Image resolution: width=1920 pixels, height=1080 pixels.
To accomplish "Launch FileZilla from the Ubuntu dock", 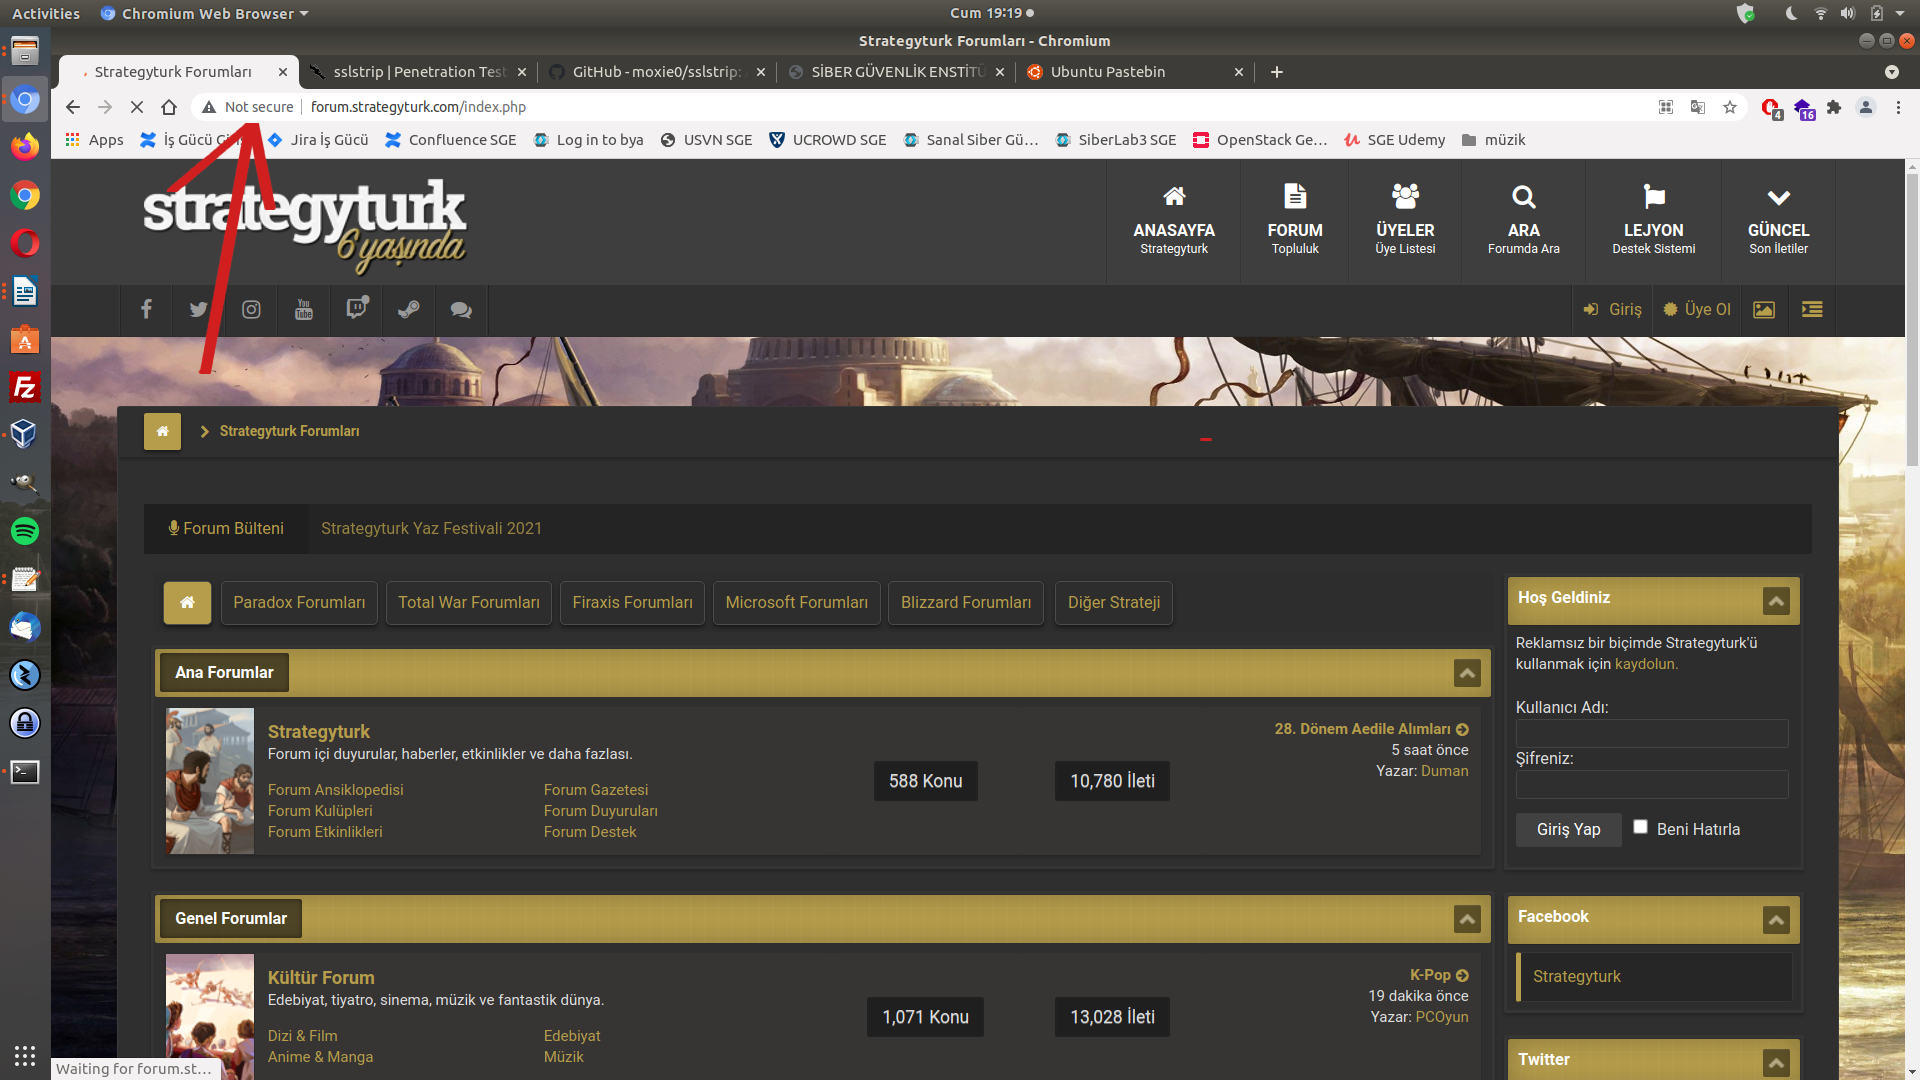I will (25, 387).
